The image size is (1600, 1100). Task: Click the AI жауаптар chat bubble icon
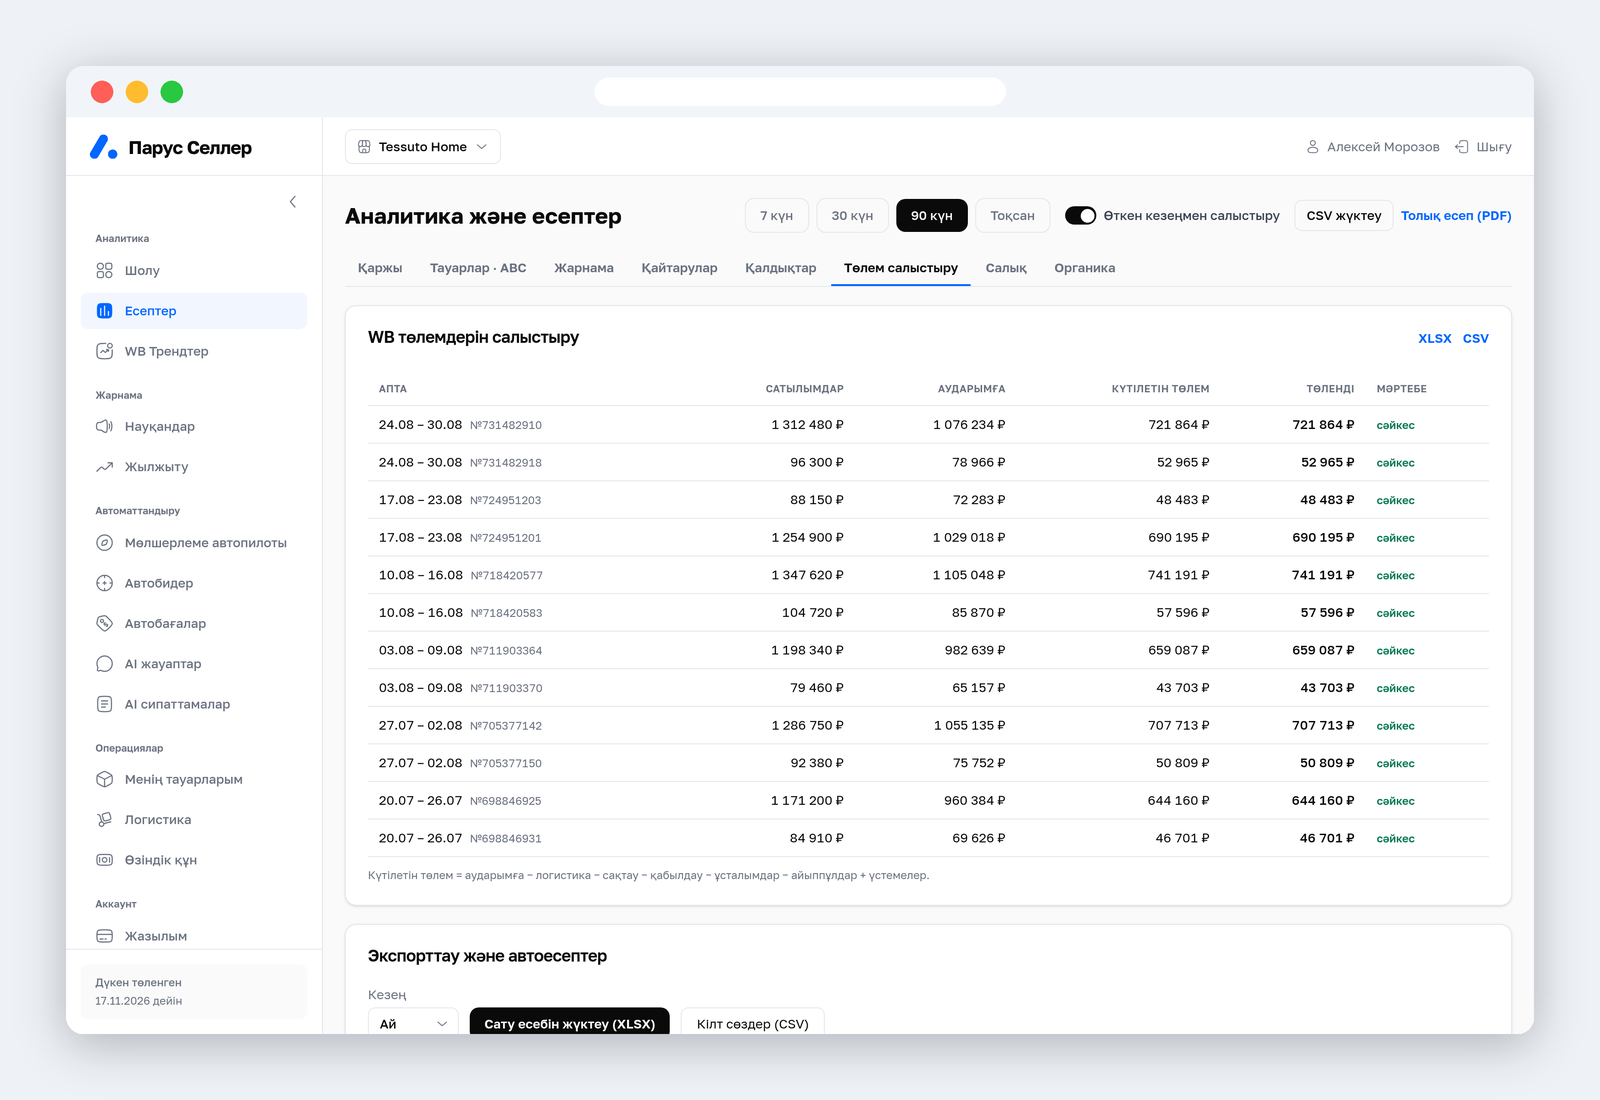click(104, 664)
